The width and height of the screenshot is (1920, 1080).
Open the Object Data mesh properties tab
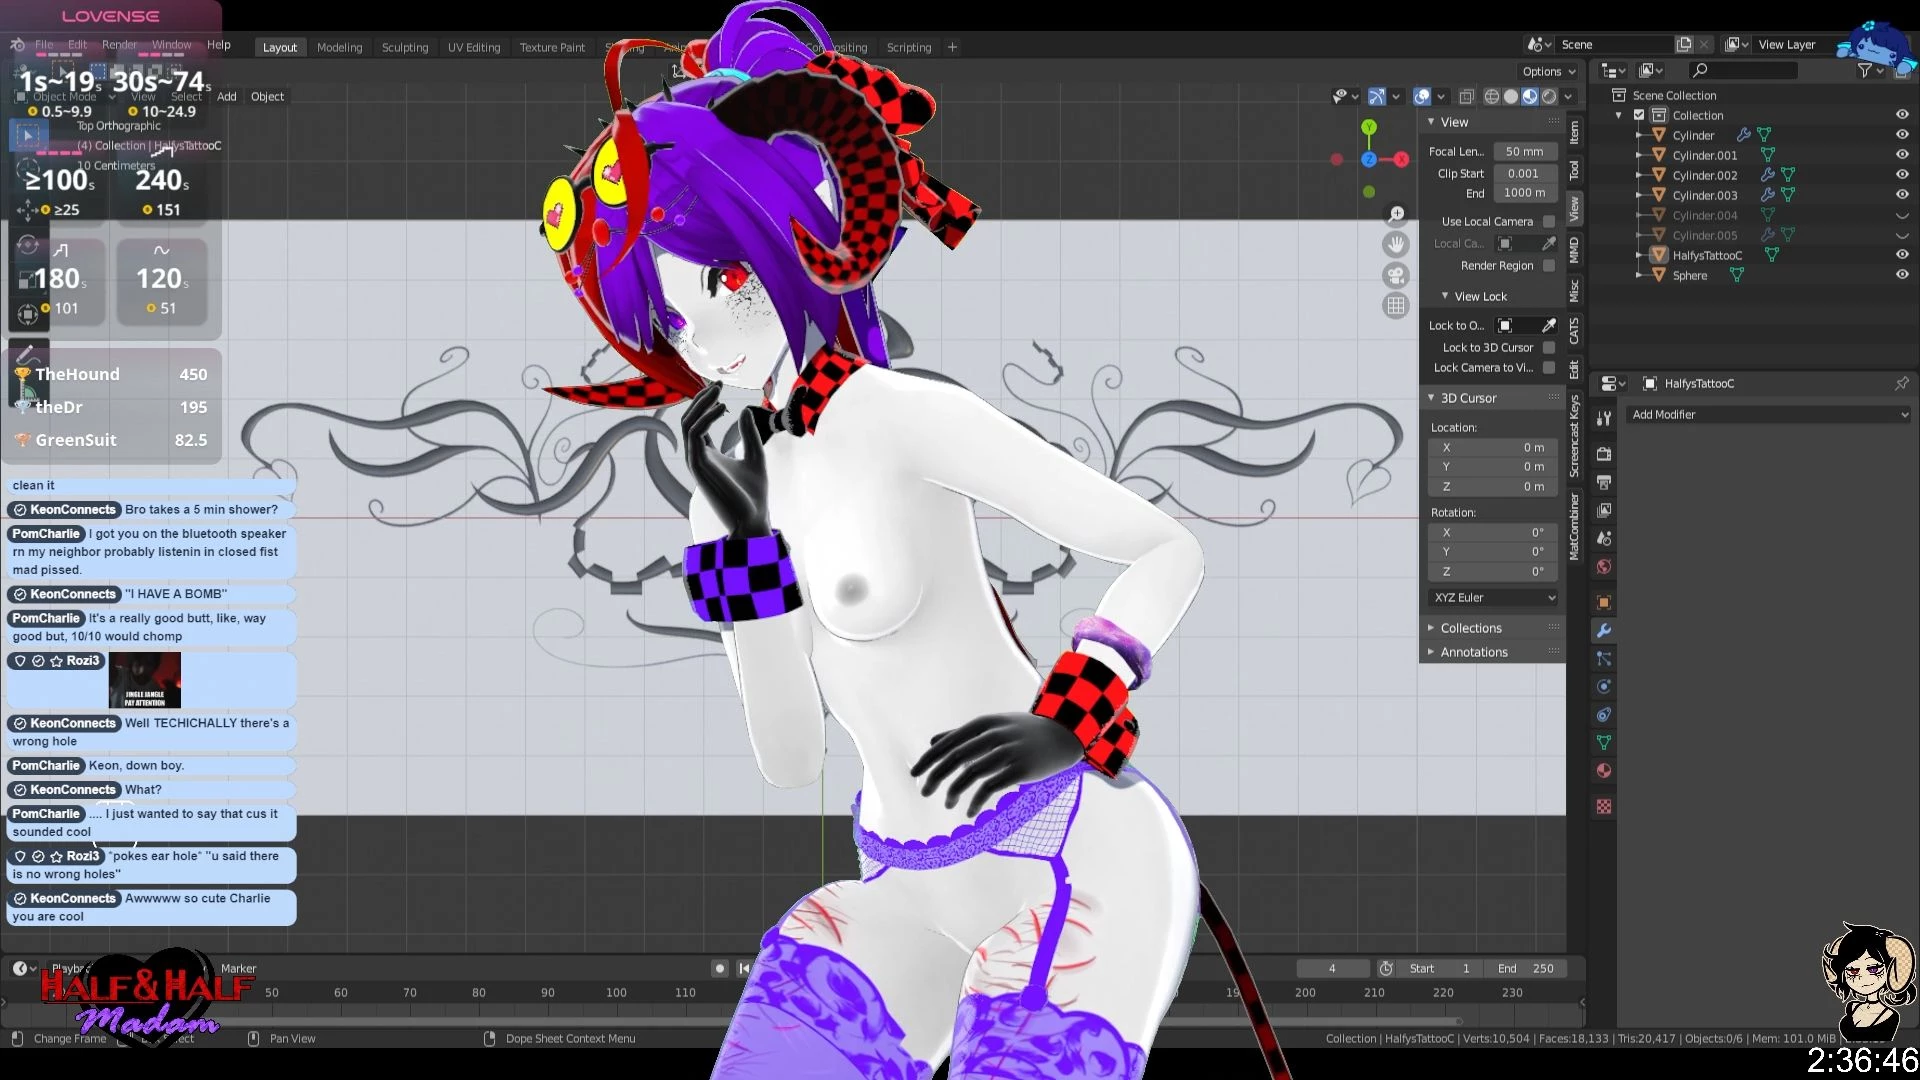tap(1604, 743)
